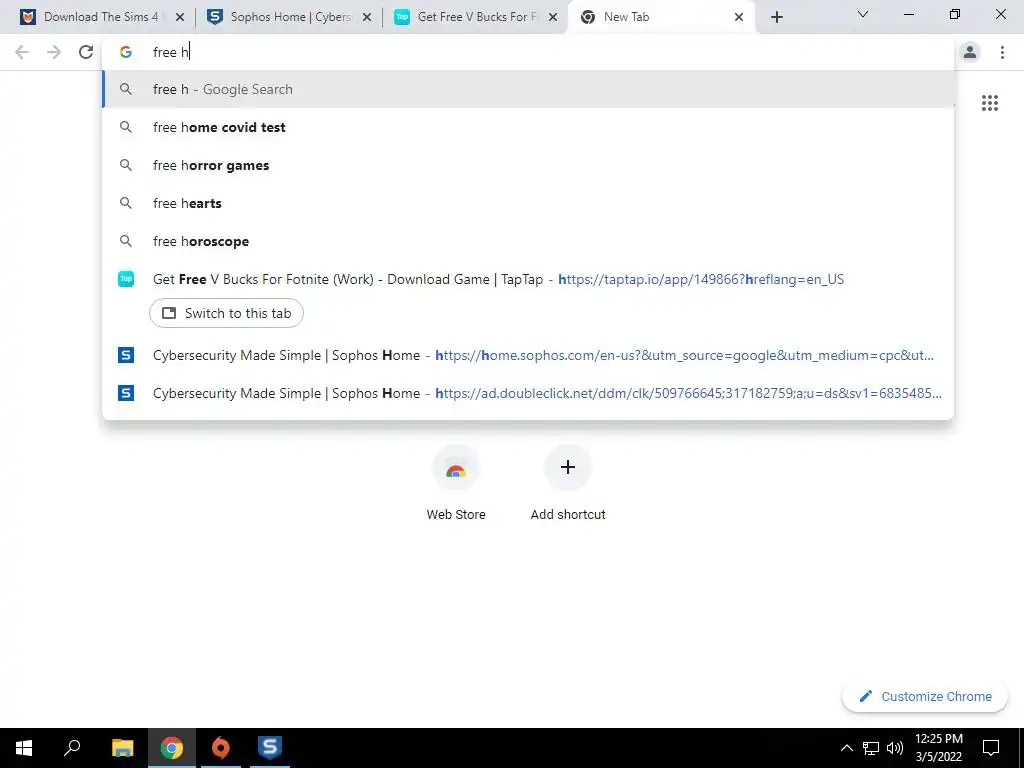
Task: Close the Download The Sims 4 tab
Action: tap(180, 17)
